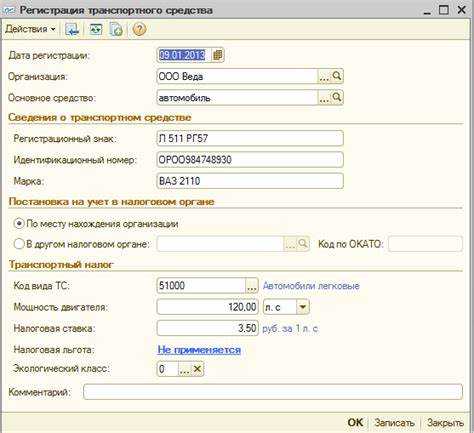Select По месту нахождения организации option

tap(19, 223)
